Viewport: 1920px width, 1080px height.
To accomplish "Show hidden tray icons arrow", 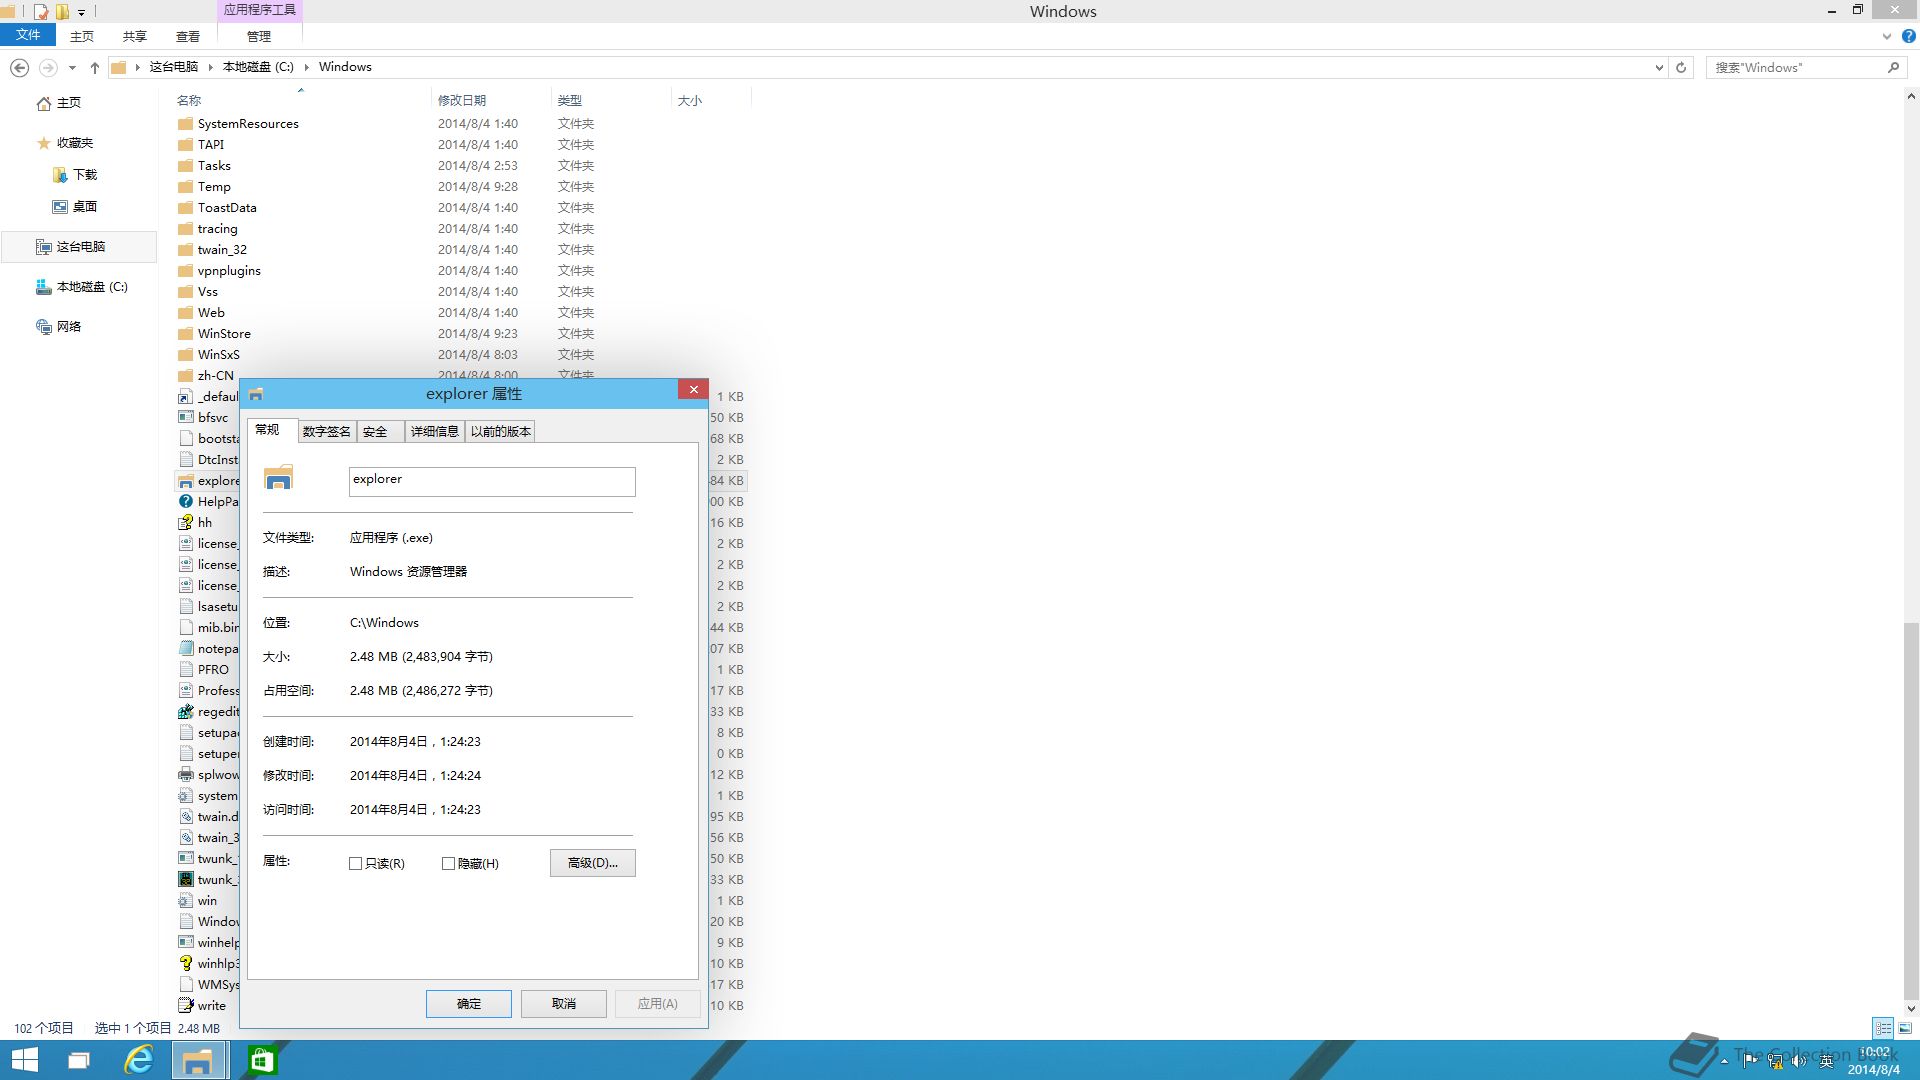I will pos(1725,1061).
